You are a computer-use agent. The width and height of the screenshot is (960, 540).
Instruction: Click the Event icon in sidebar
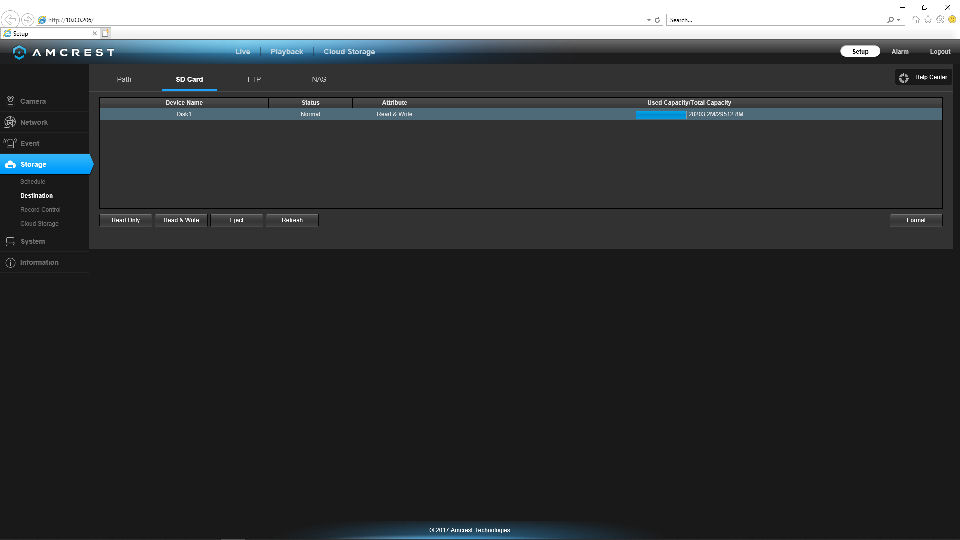tap(10, 143)
